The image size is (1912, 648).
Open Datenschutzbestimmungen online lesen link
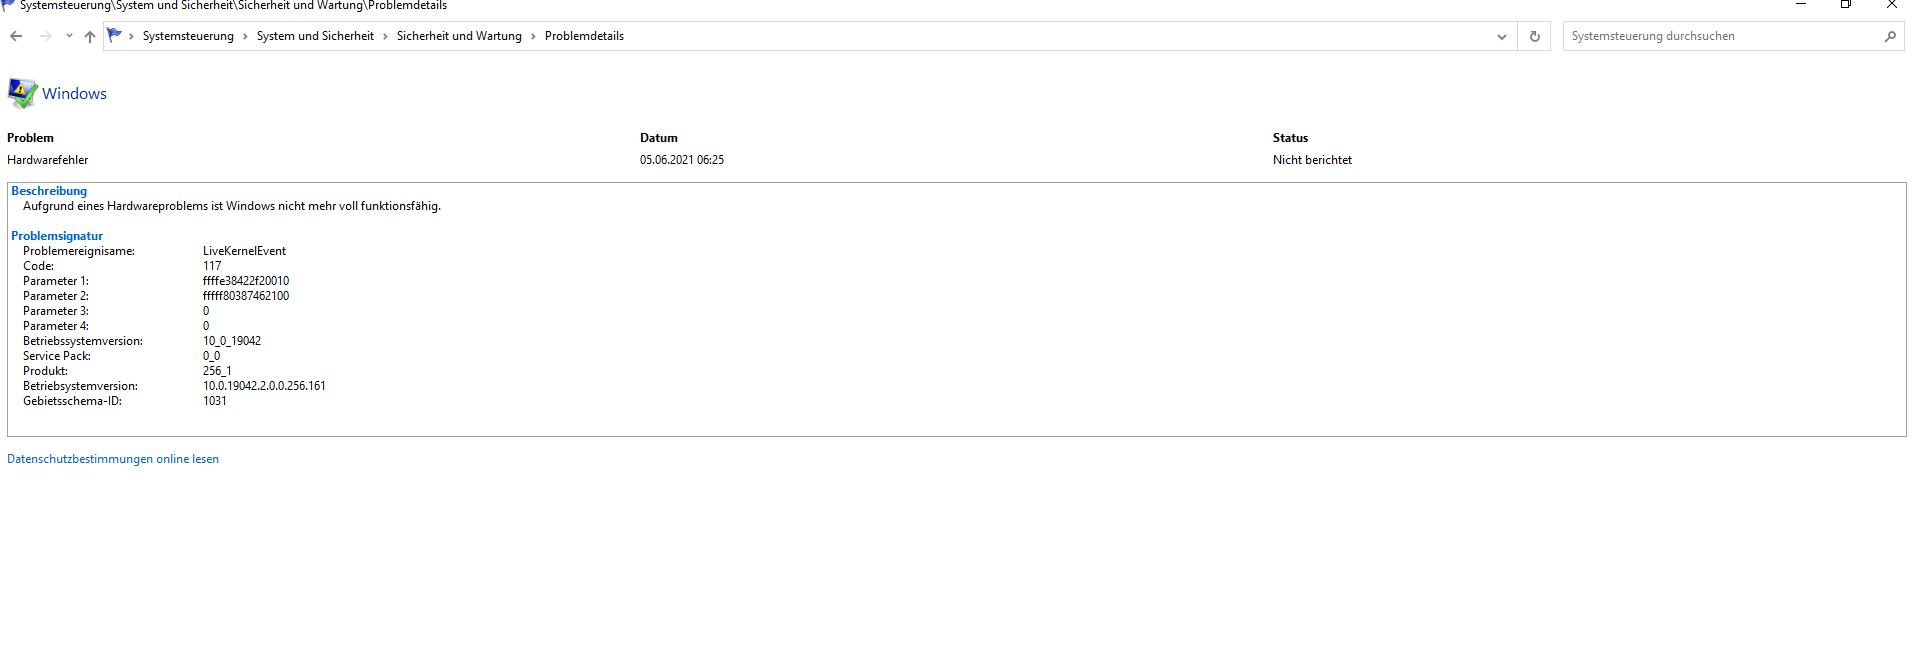tap(113, 459)
